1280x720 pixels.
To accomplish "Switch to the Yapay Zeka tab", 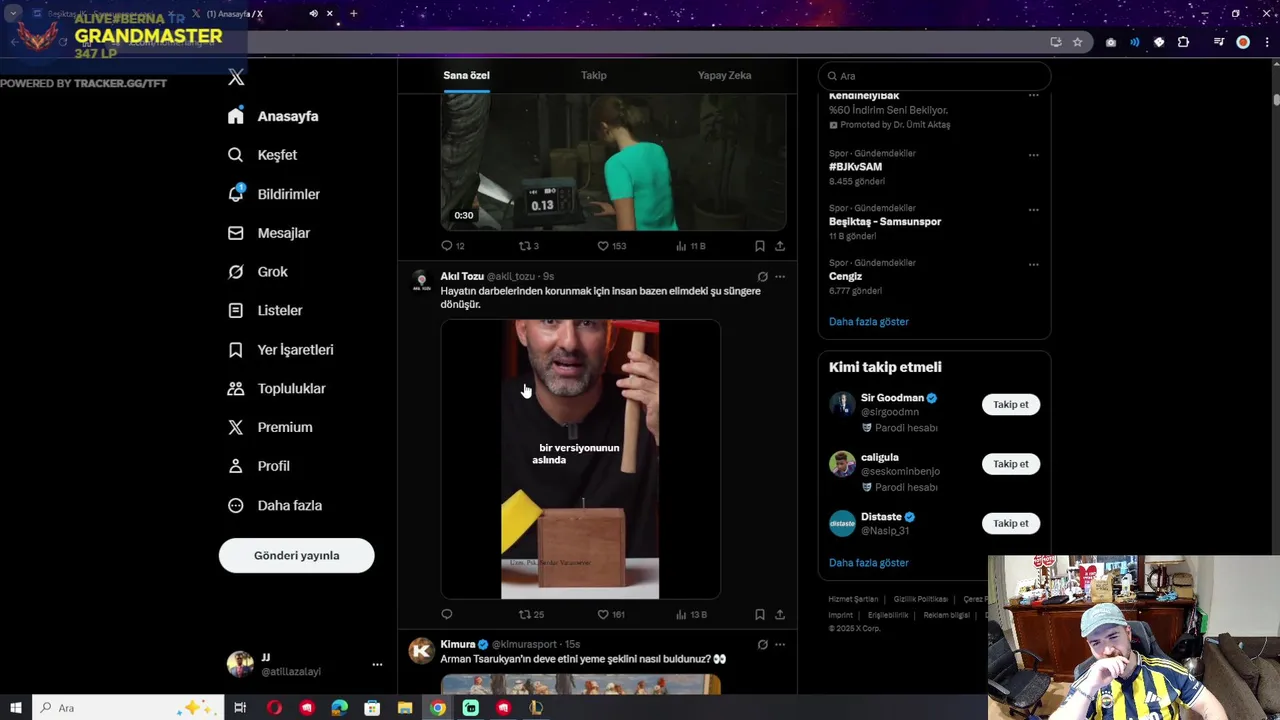I will pyautogui.click(x=724, y=75).
